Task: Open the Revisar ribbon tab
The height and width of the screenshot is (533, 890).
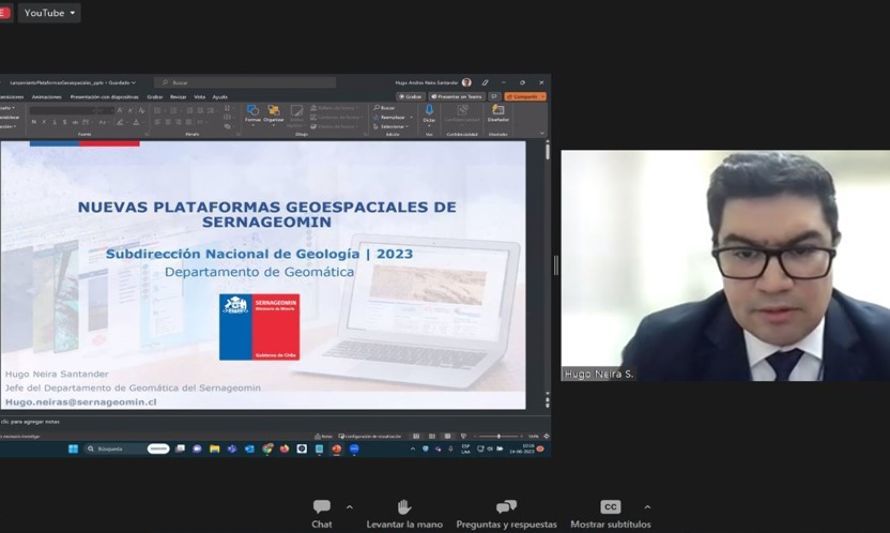Action: 178,97
